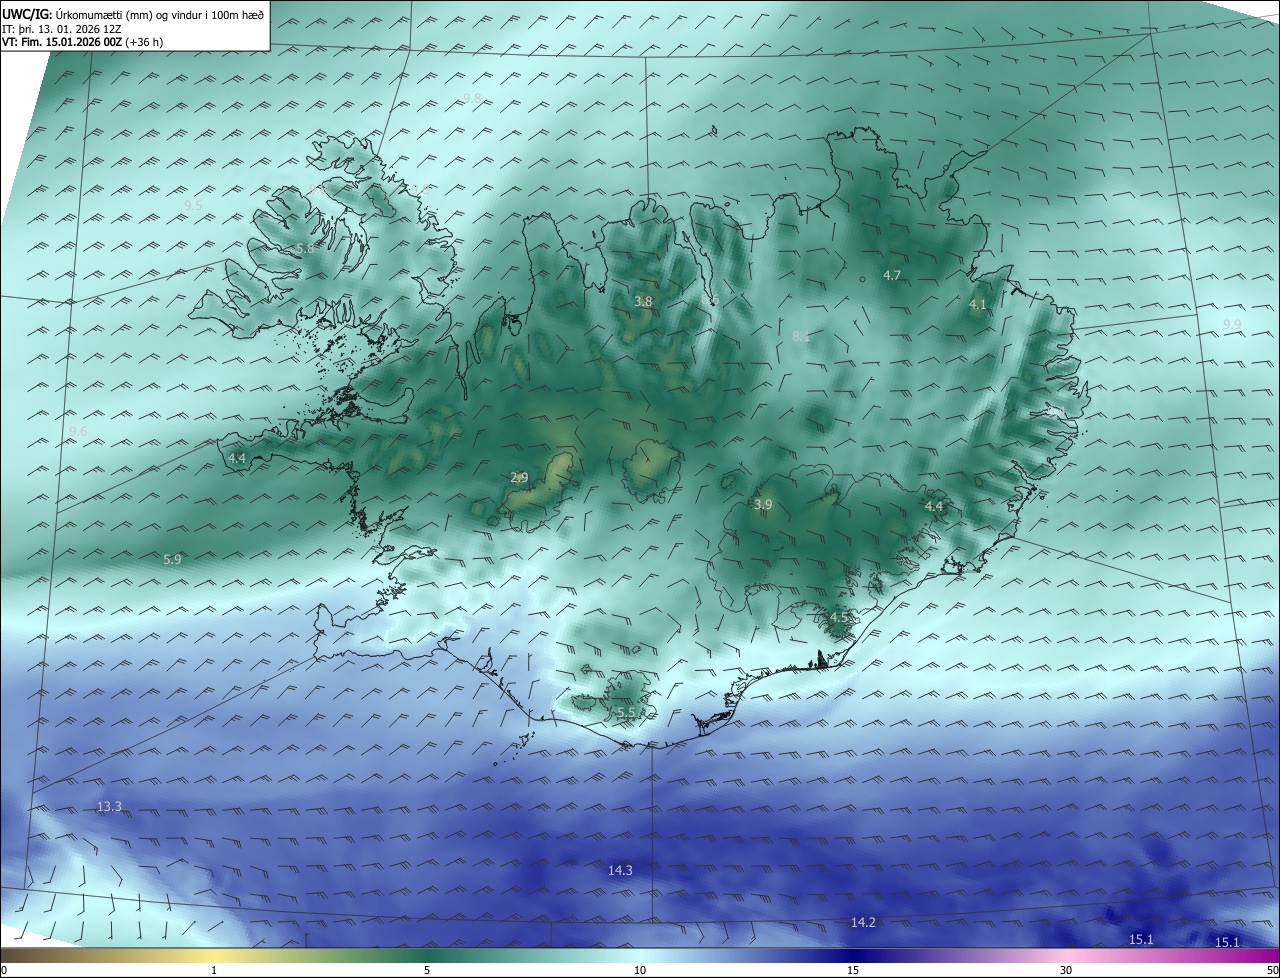
Task: Select the 30 tick on the color scale
Action: 1066,970
